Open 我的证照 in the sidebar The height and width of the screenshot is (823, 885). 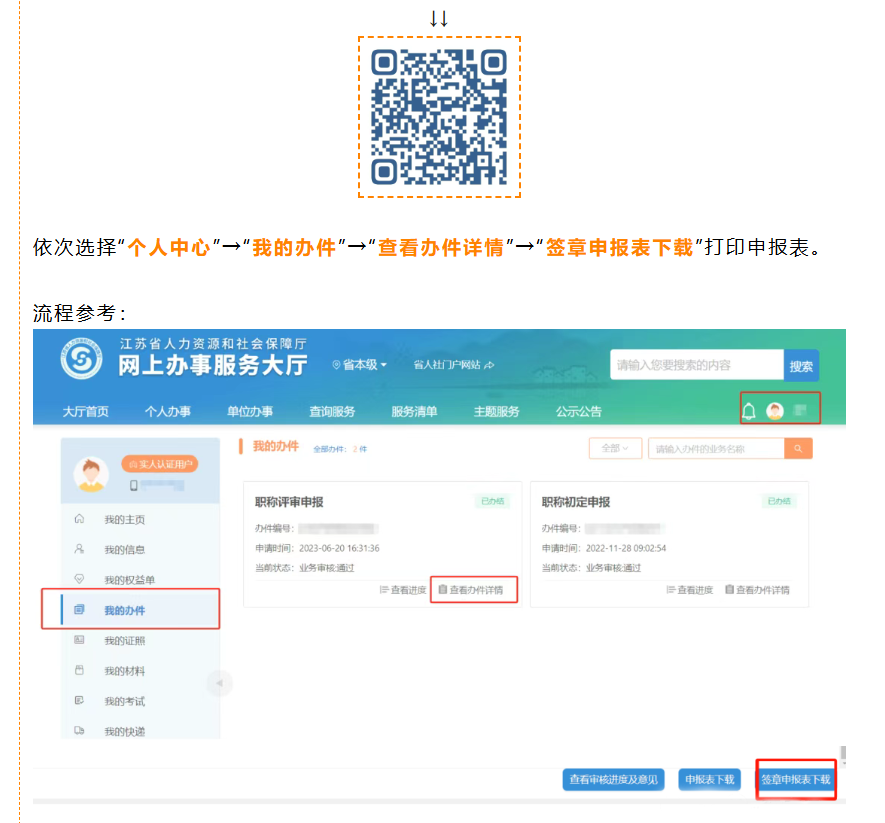[124, 641]
